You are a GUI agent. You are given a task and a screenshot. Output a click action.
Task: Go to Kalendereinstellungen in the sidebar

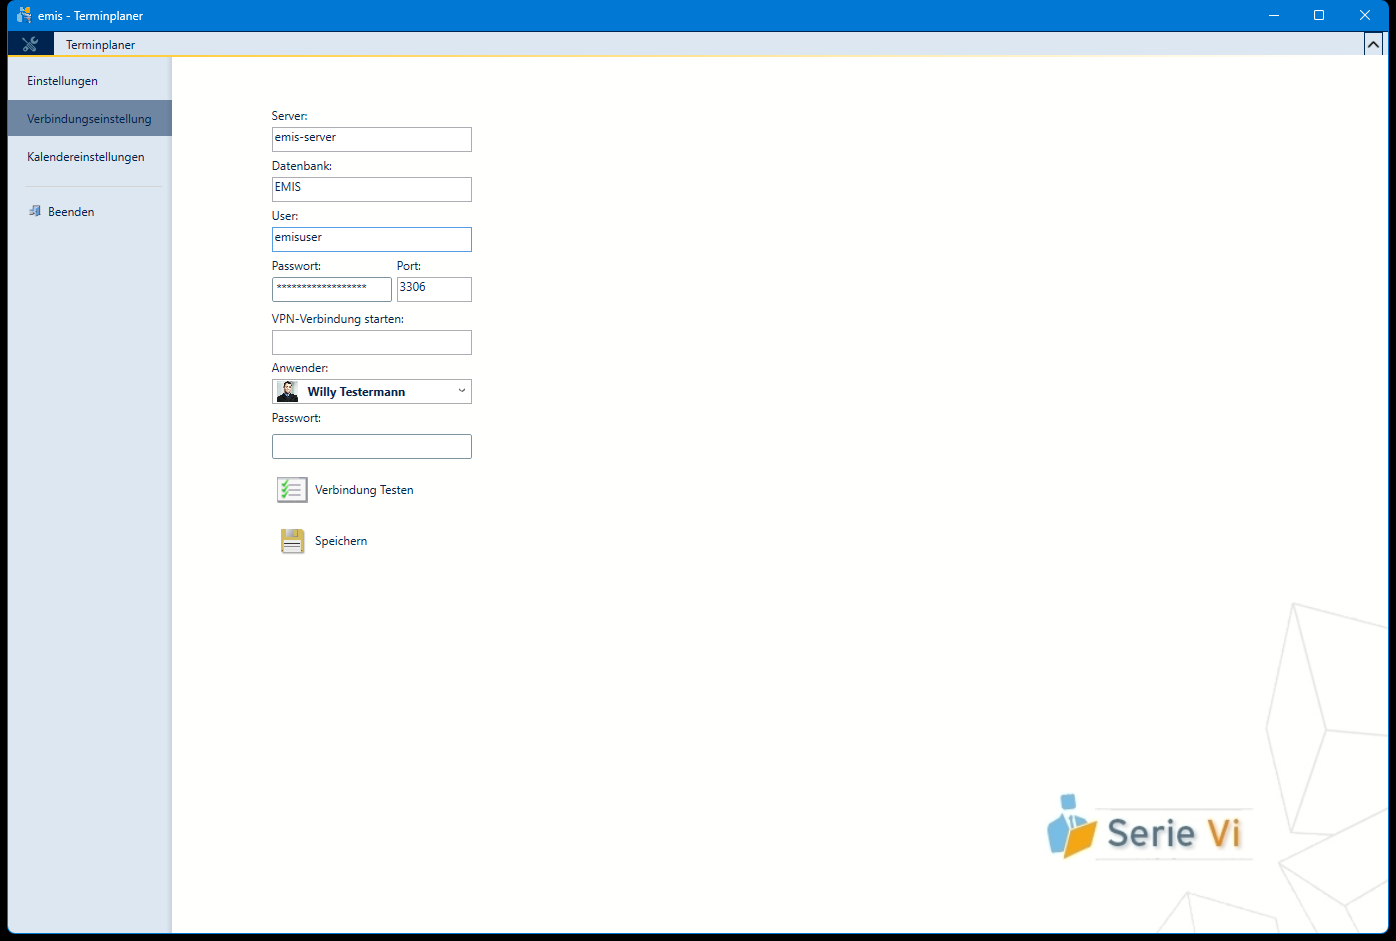[x=90, y=157]
